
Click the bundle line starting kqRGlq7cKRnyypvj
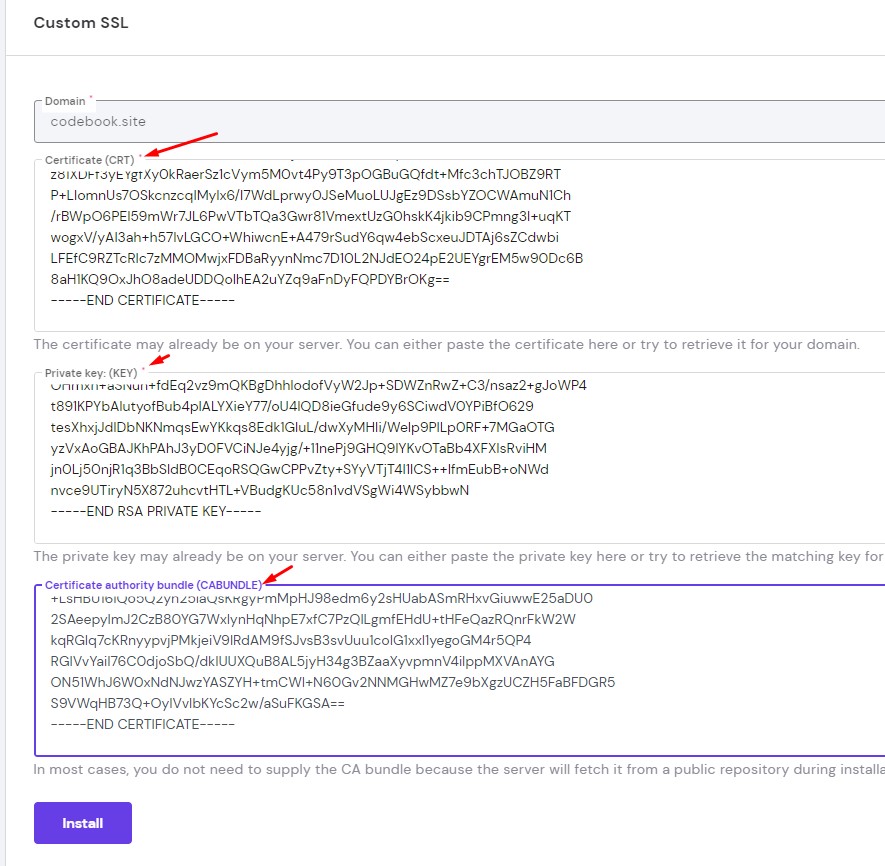(x=291, y=640)
